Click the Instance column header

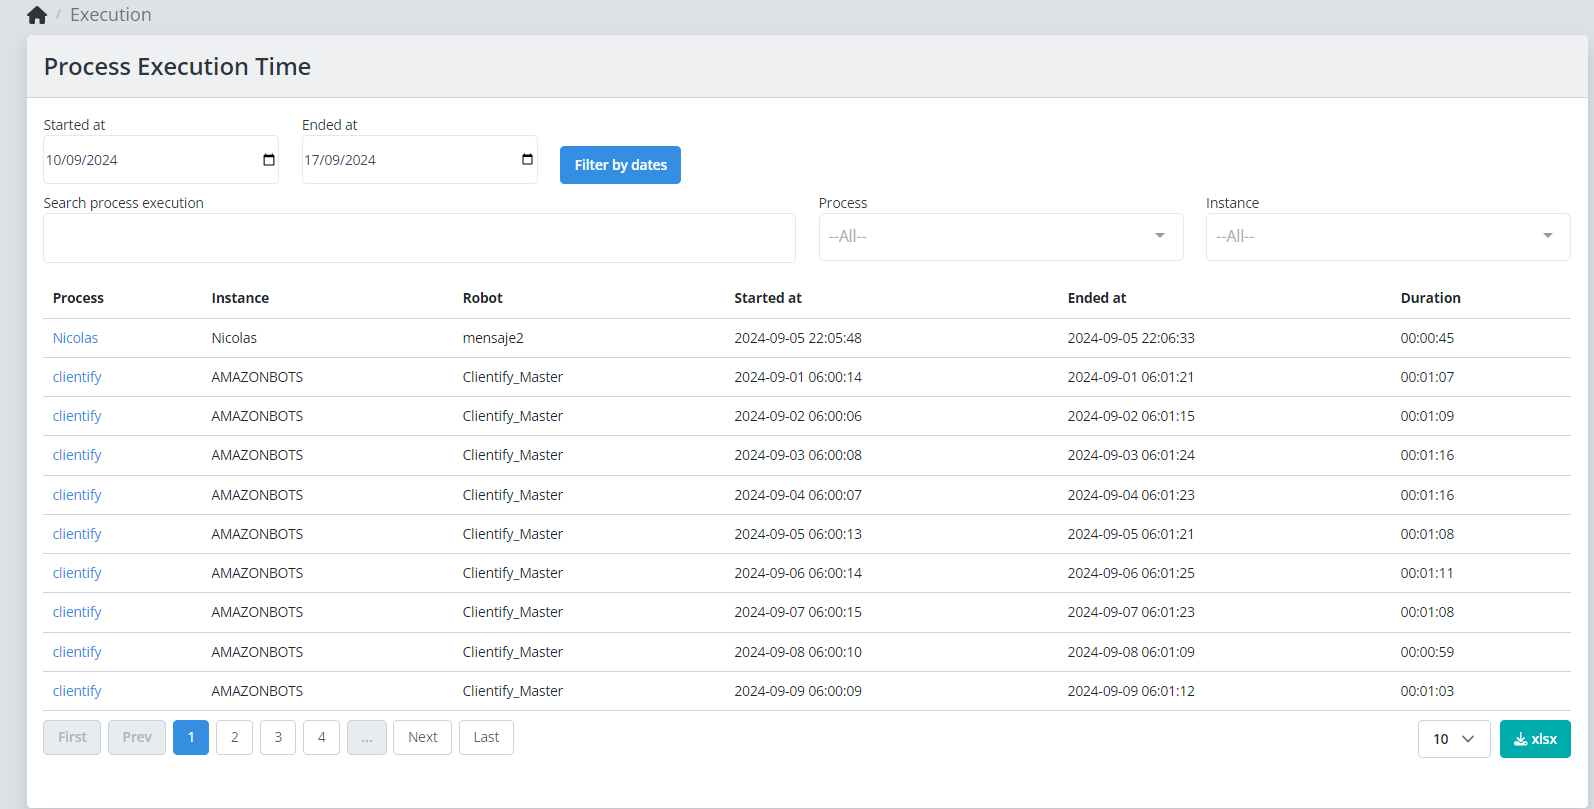coord(240,298)
